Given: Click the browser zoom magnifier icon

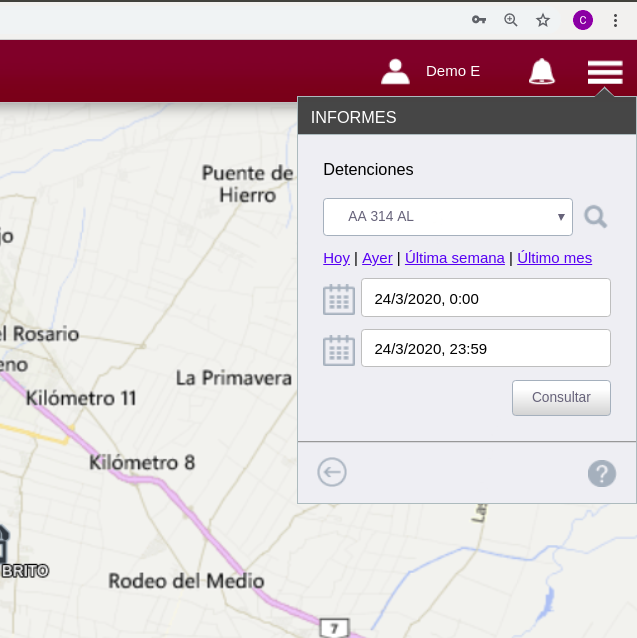Looking at the screenshot, I should [511, 20].
